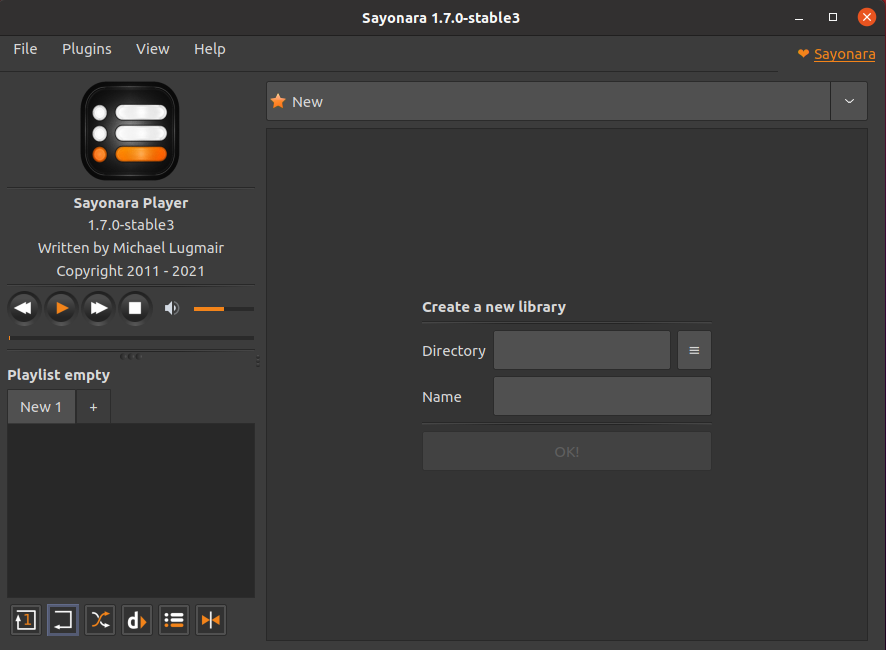Click the track progress seek bar
886x650 pixels.
click(x=131, y=338)
